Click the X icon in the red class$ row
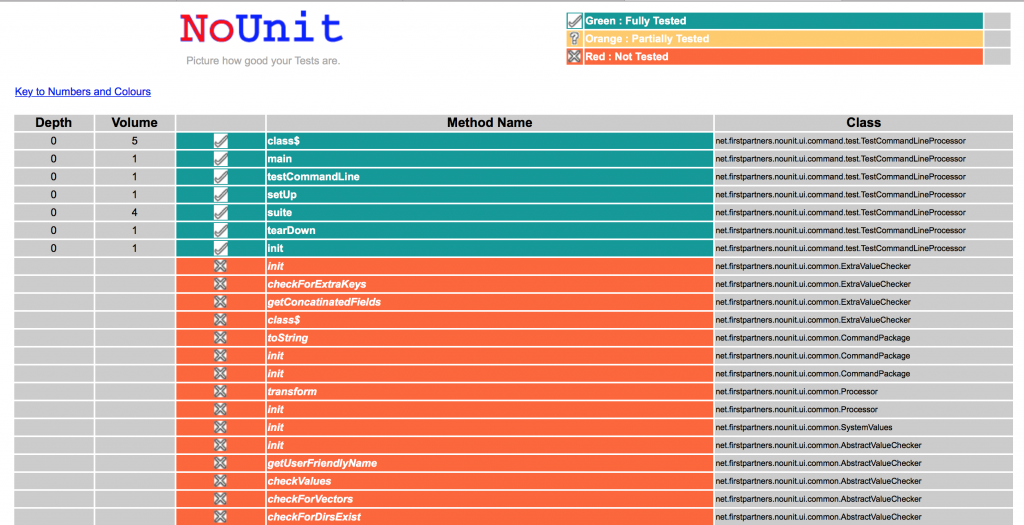This screenshot has width=1024, height=525. [x=220, y=320]
